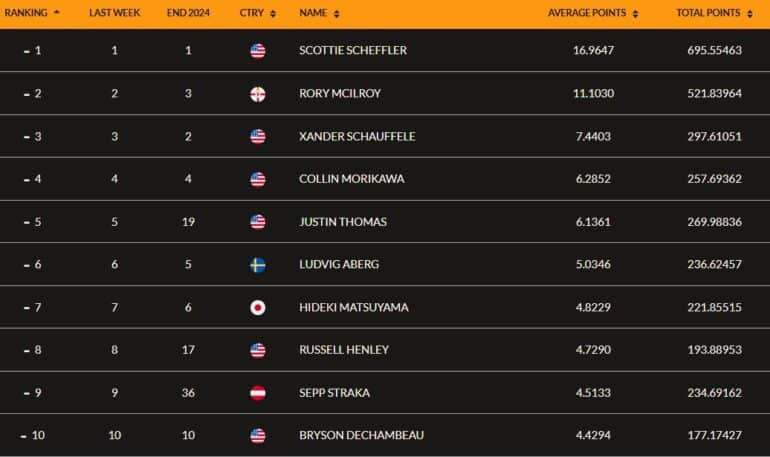Image resolution: width=770 pixels, height=457 pixels.
Task: Open Xander Schauffele player name
Action: (357, 136)
